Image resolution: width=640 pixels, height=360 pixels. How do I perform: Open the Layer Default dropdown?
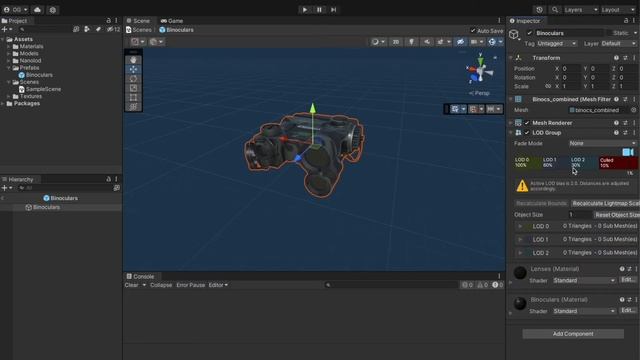click(x=618, y=43)
